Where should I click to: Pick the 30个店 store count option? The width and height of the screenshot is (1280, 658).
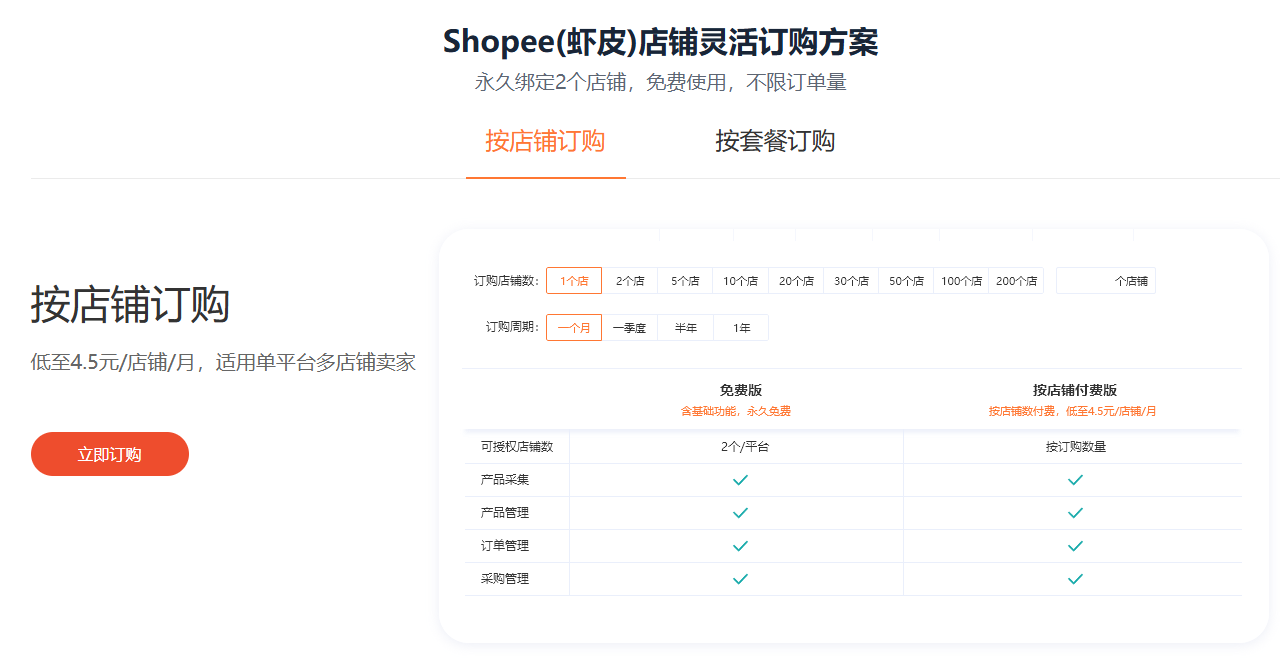[851, 281]
